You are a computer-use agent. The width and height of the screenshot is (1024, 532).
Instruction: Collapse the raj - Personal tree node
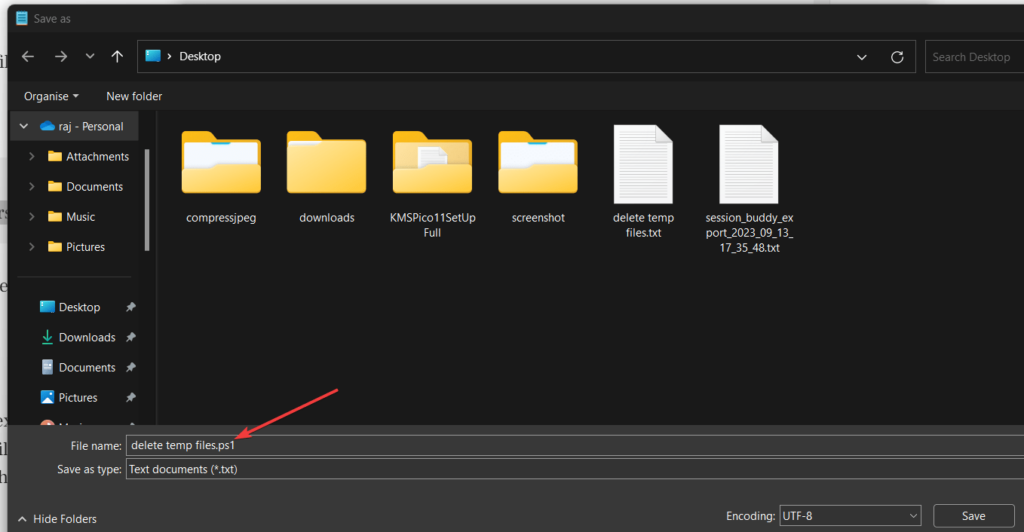24,126
